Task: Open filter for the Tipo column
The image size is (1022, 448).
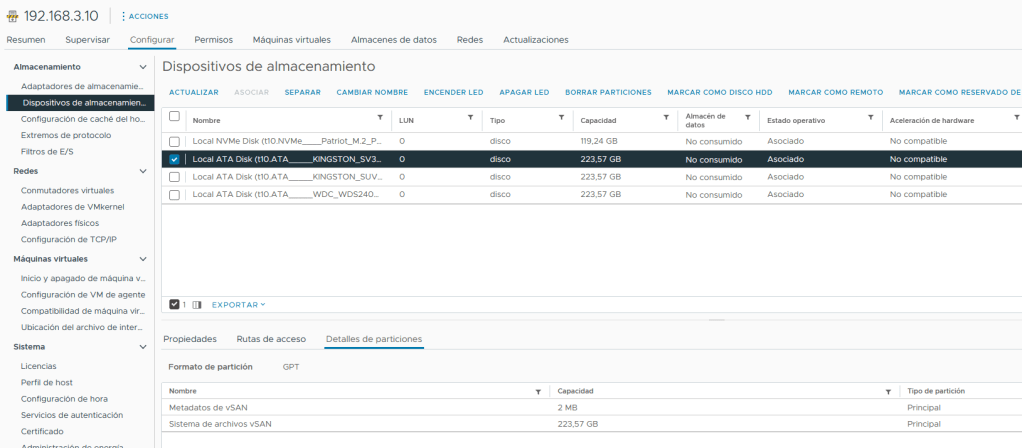Action: coord(562,118)
